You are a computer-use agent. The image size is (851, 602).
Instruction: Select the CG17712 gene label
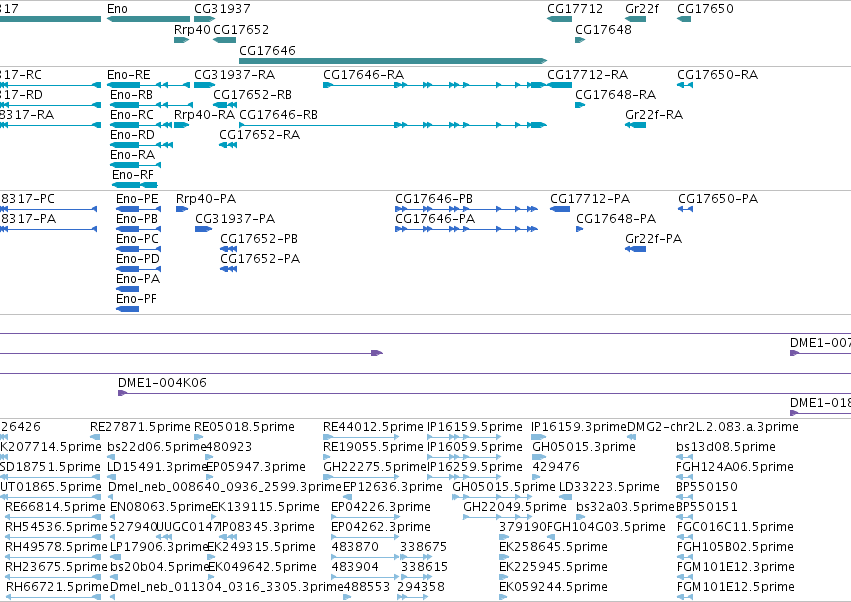click(575, 9)
